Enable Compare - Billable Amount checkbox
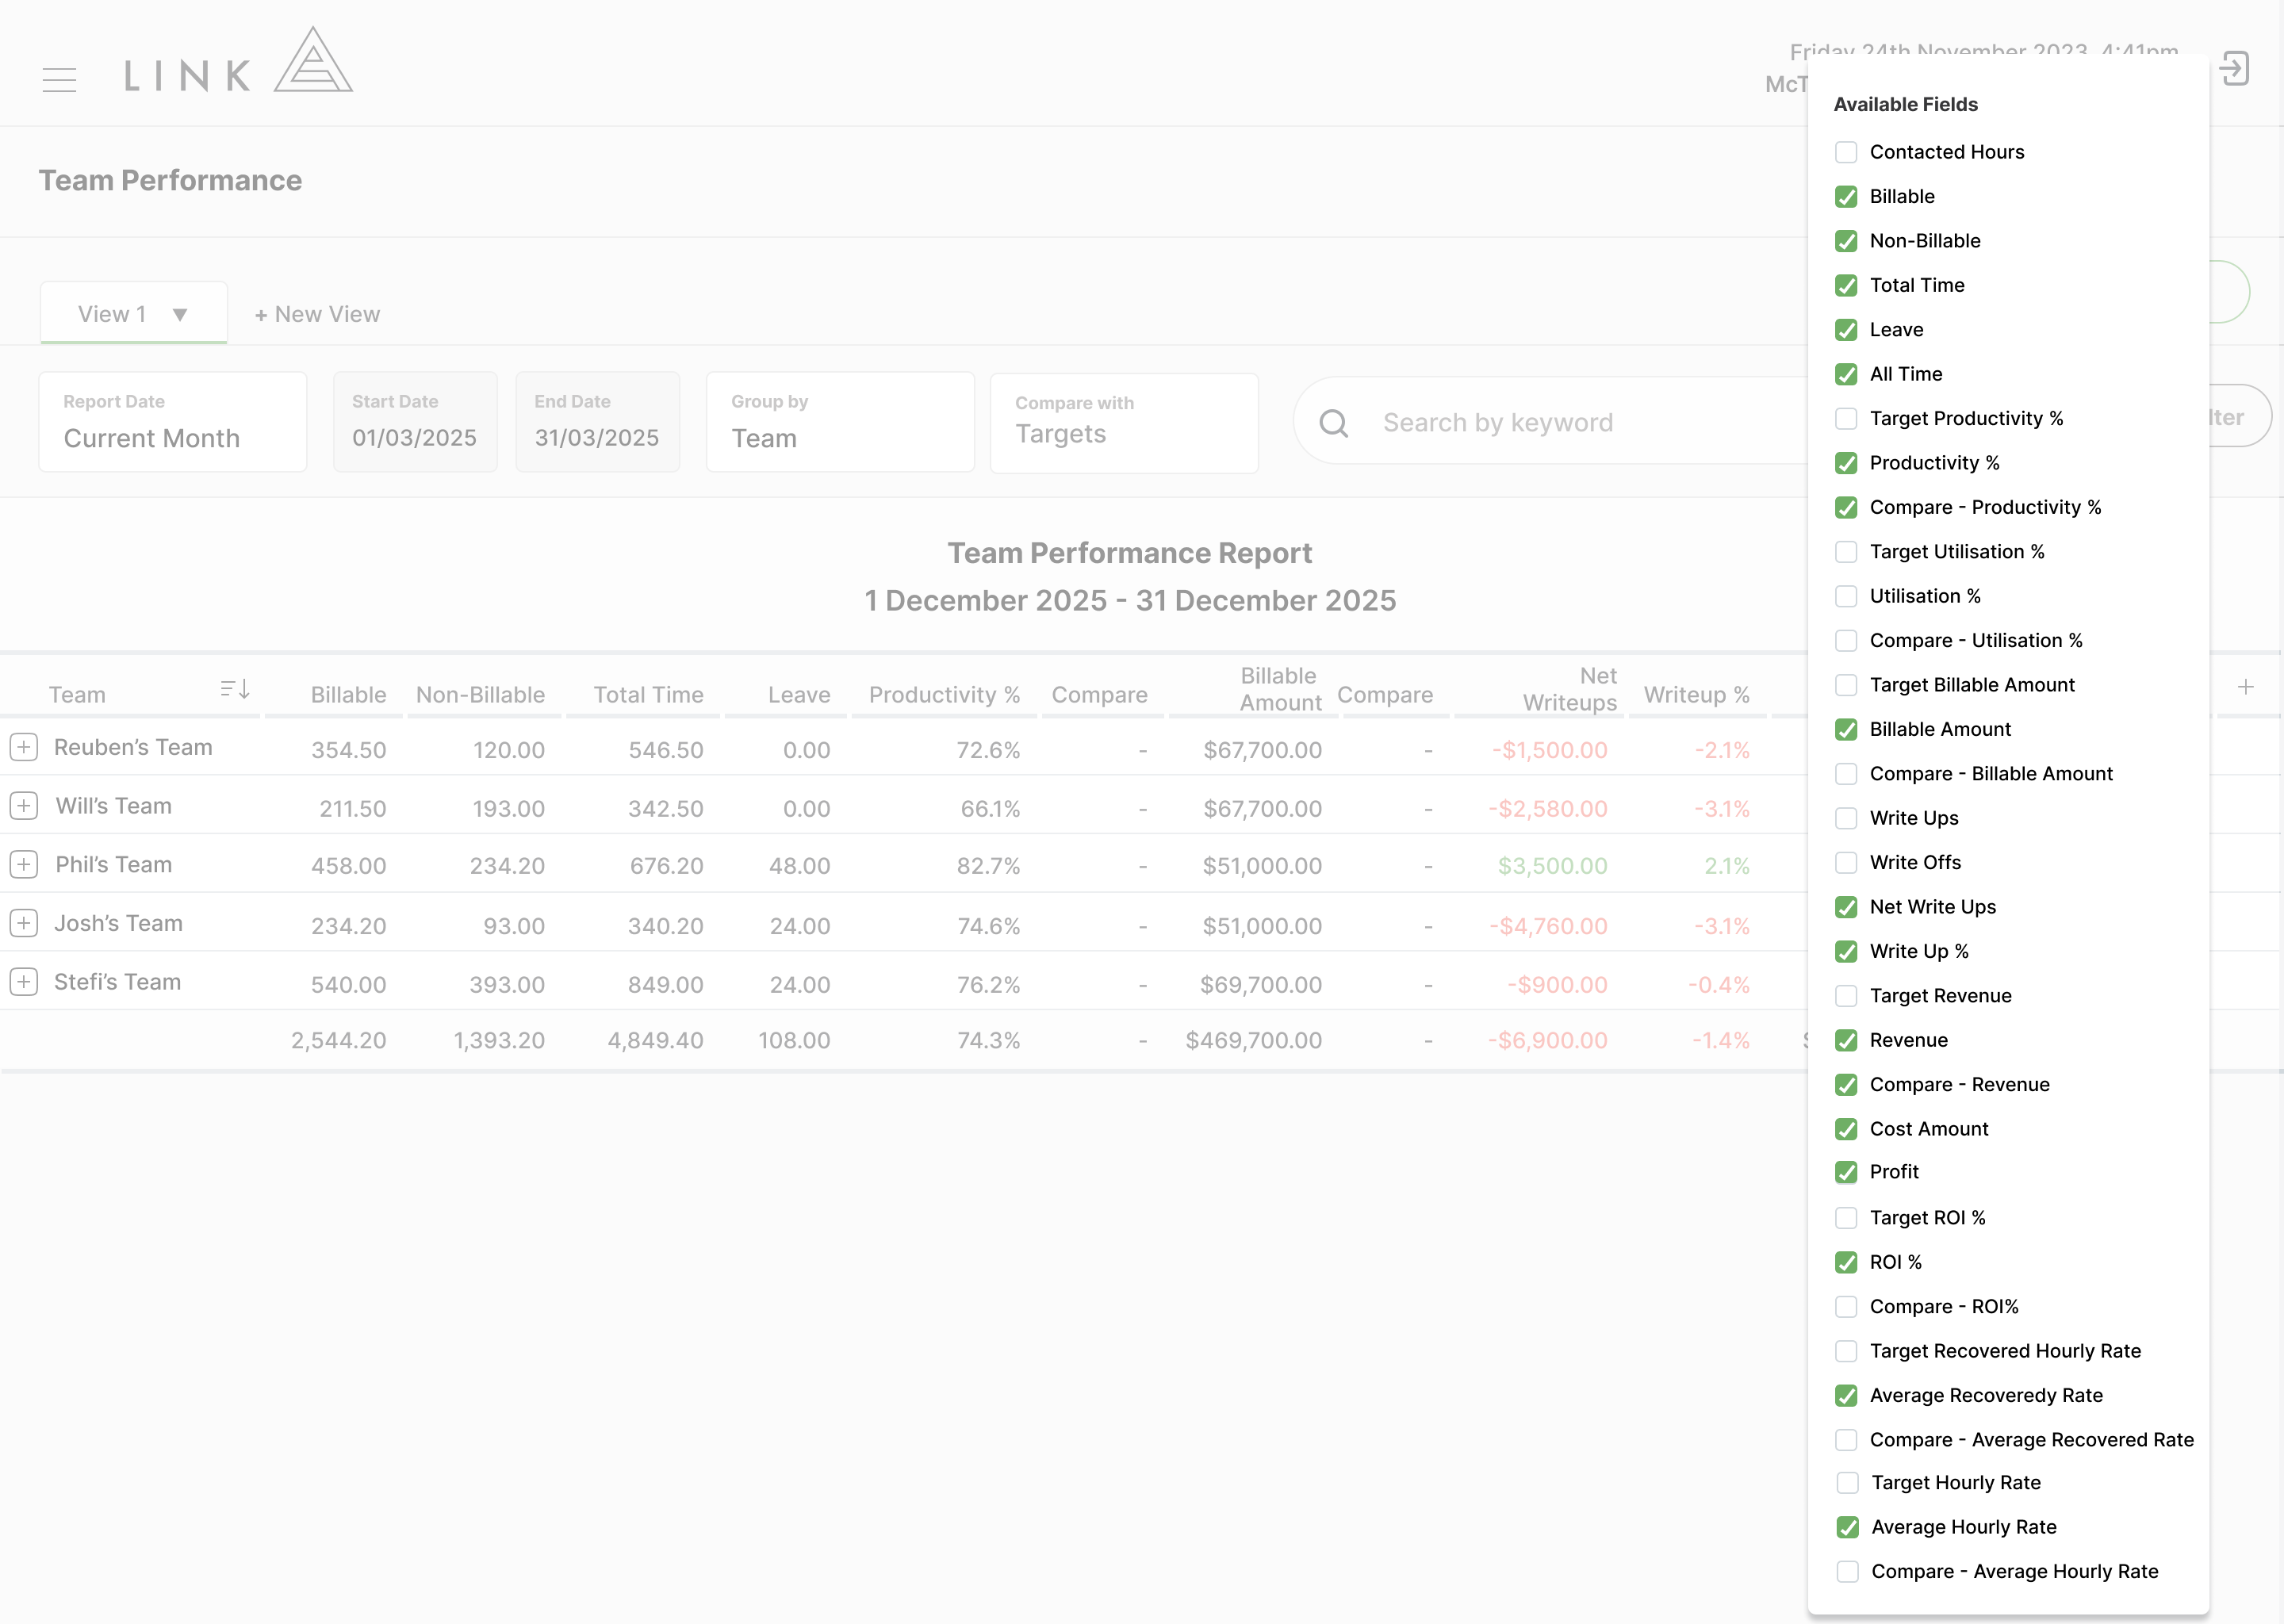The image size is (2284, 1624). pyautogui.click(x=1846, y=774)
